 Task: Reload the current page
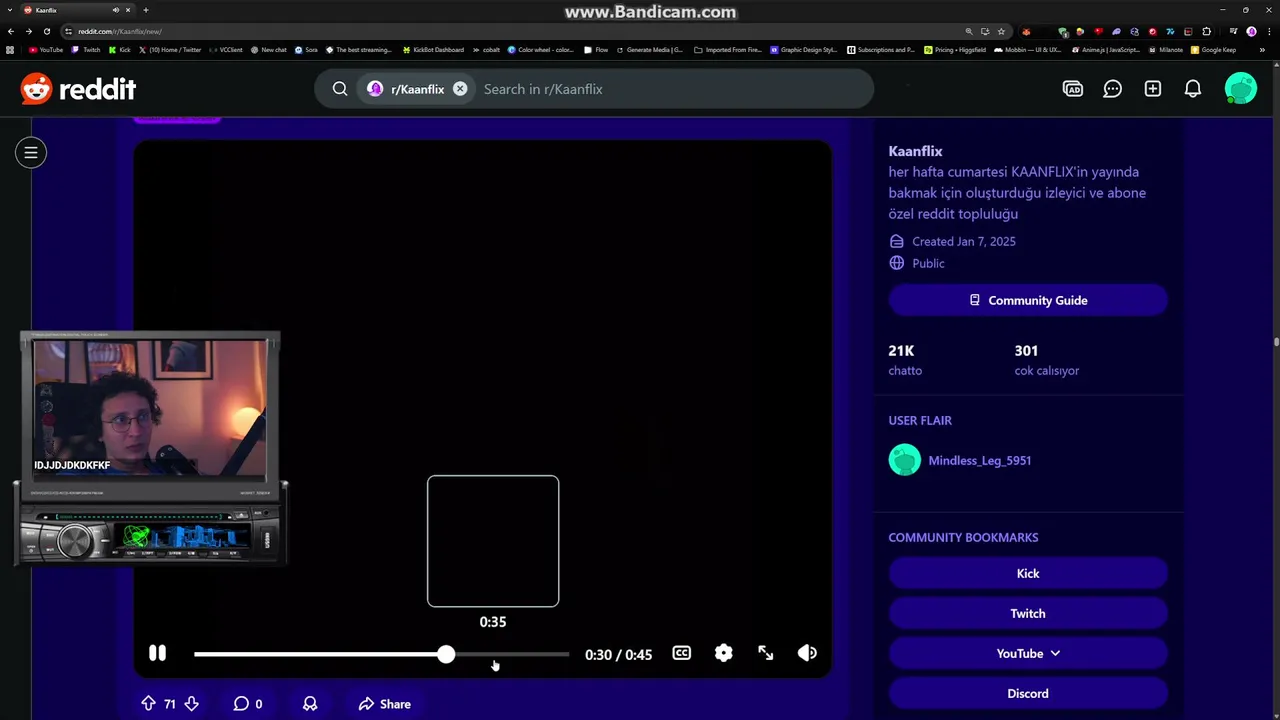[x=47, y=31]
